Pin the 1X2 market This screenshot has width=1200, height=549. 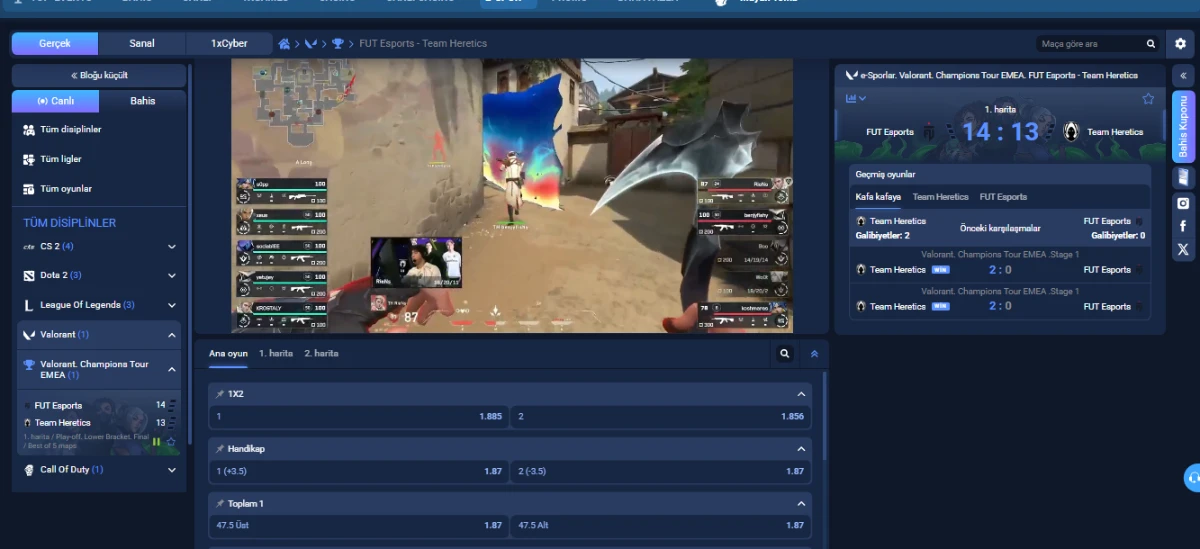coord(220,394)
